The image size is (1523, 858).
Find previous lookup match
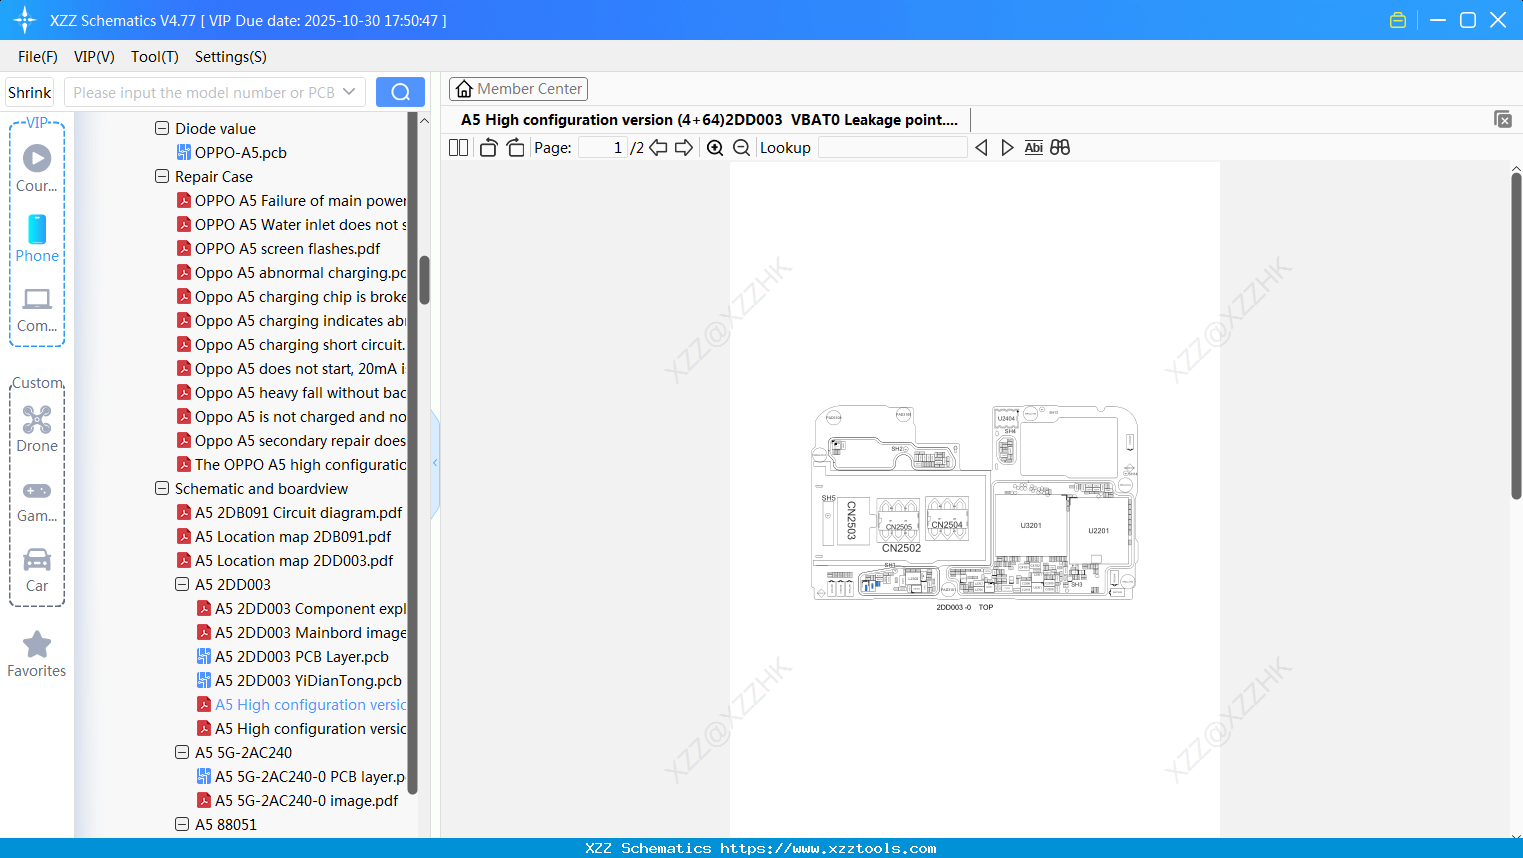pyautogui.click(x=981, y=148)
